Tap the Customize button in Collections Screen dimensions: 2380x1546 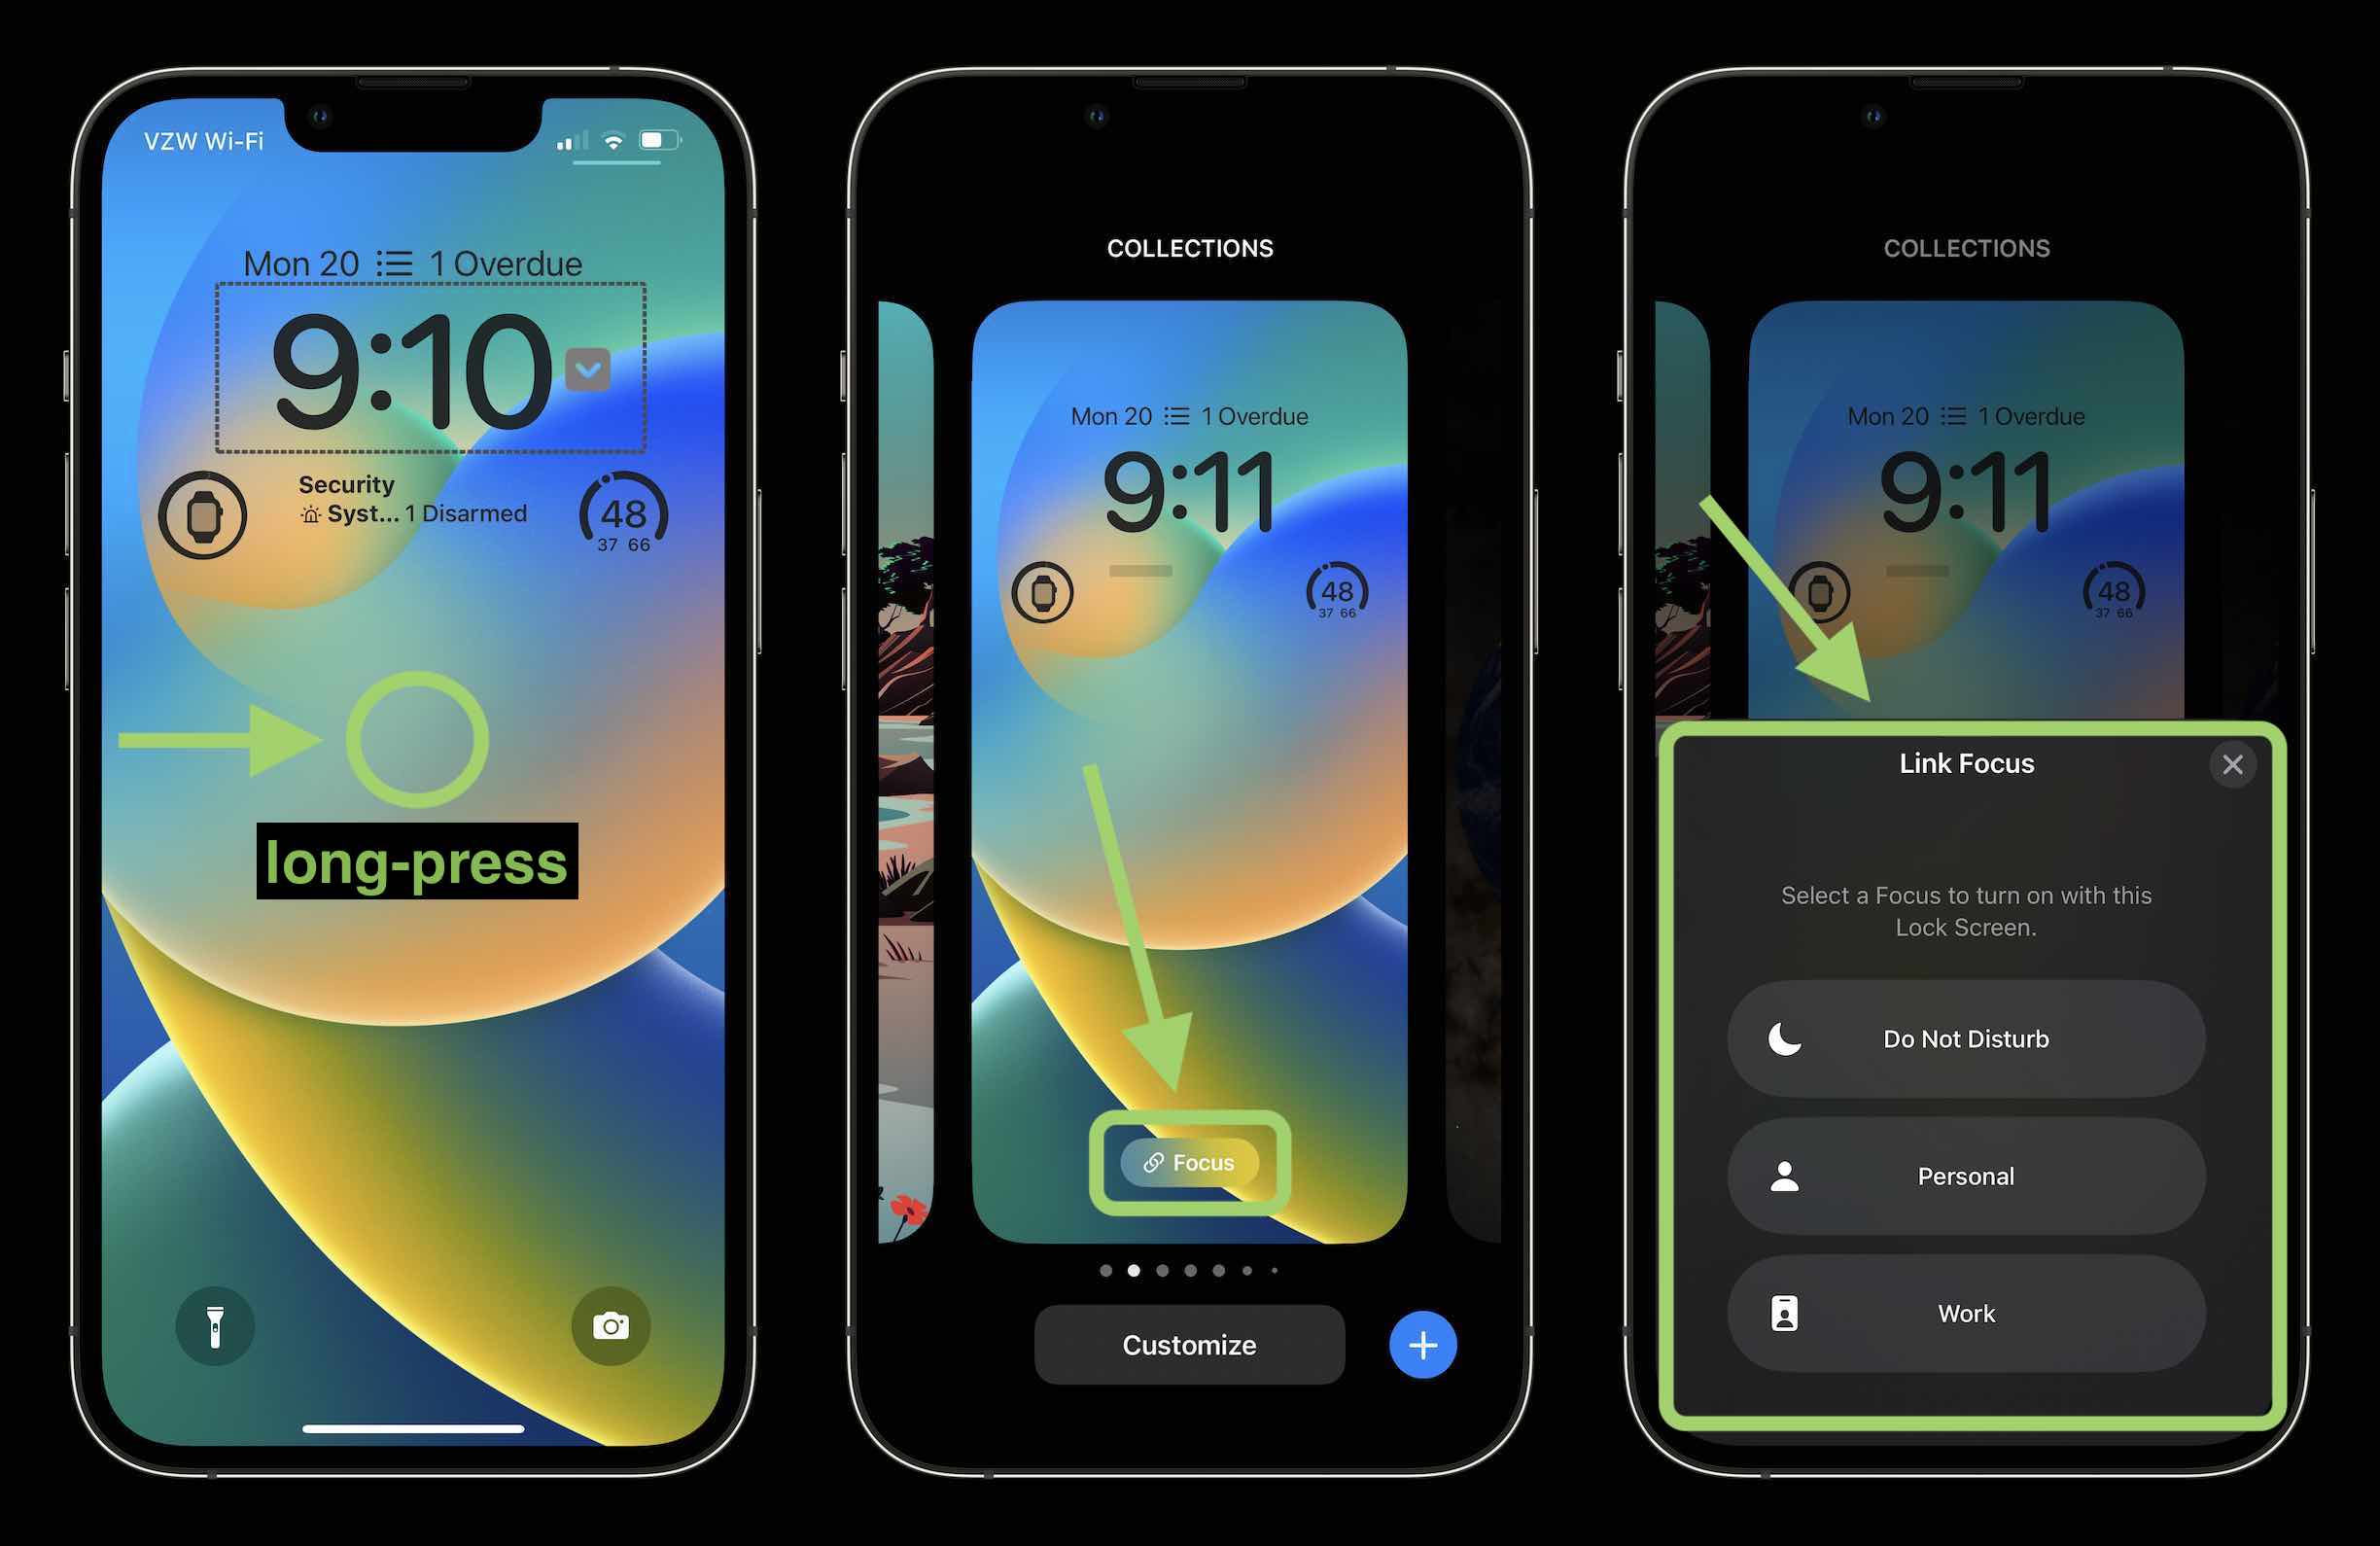(x=1190, y=1345)
